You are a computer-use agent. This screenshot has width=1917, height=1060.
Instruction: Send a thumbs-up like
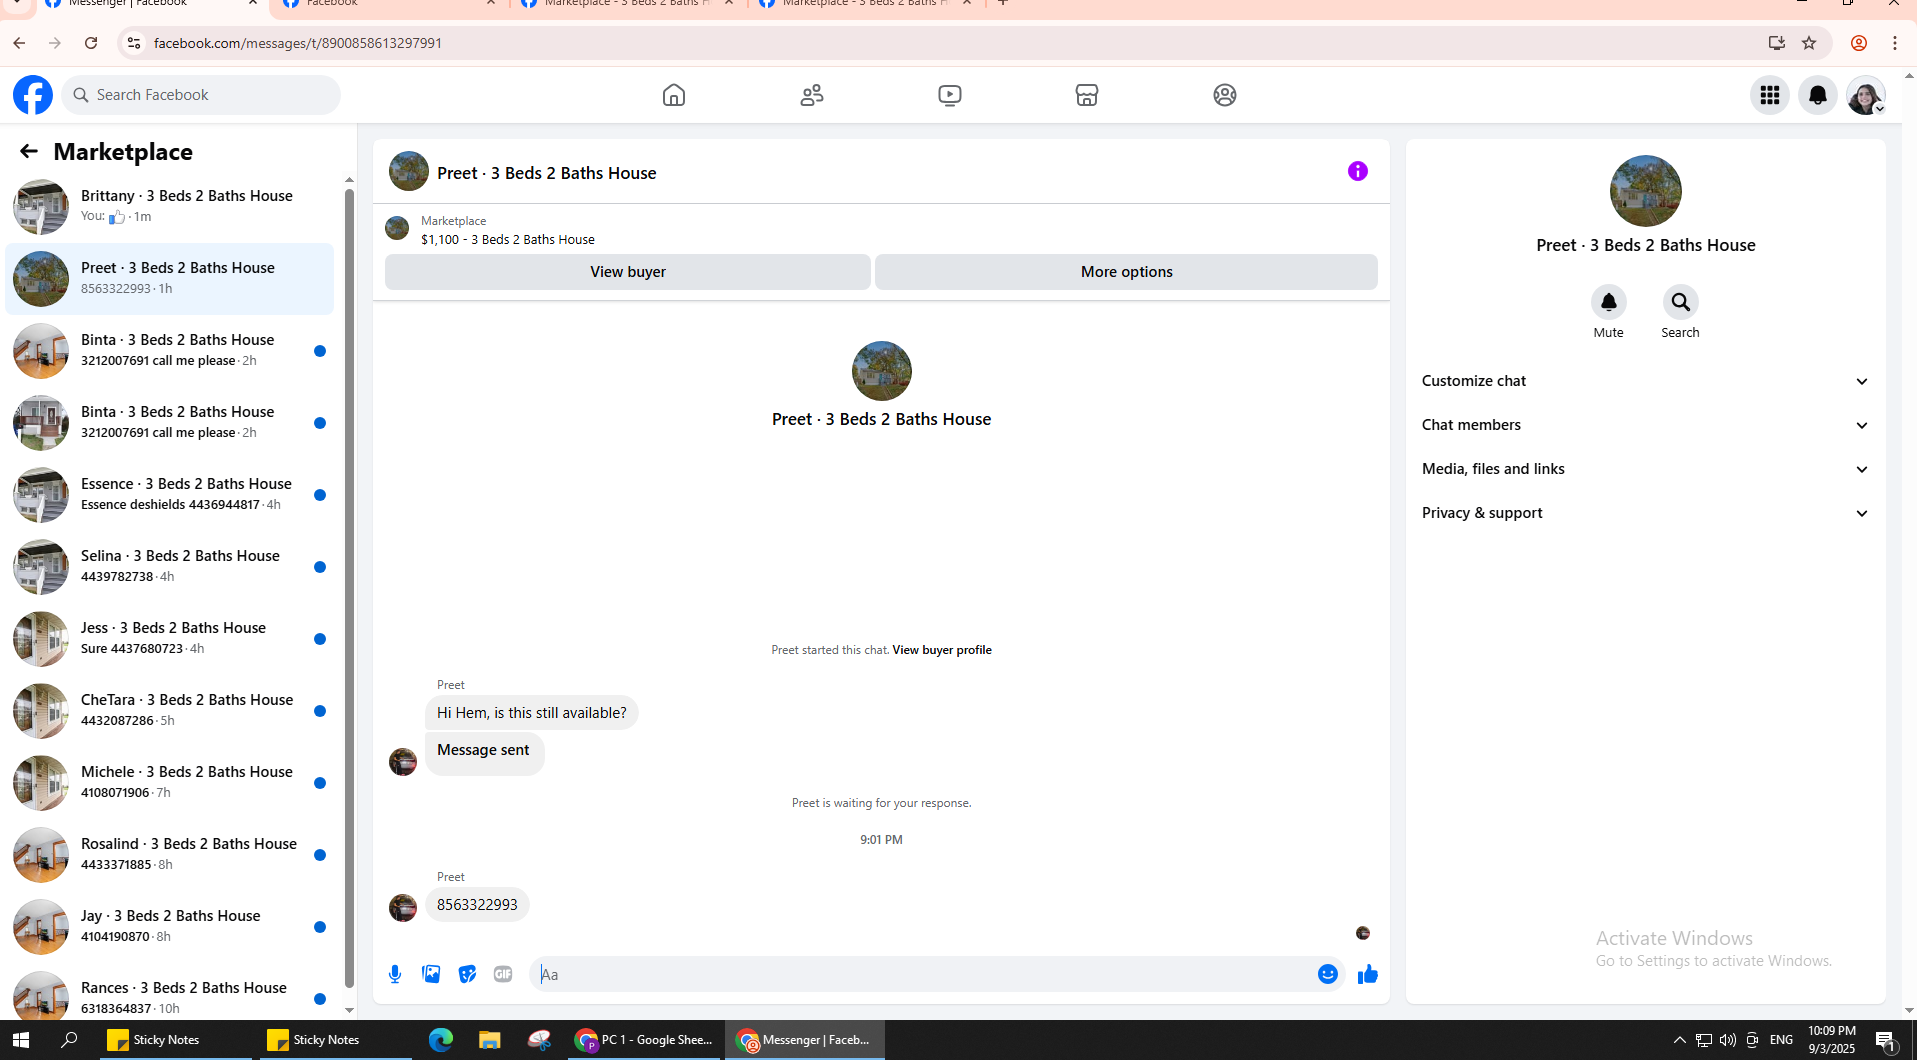tap(1368, 974)
